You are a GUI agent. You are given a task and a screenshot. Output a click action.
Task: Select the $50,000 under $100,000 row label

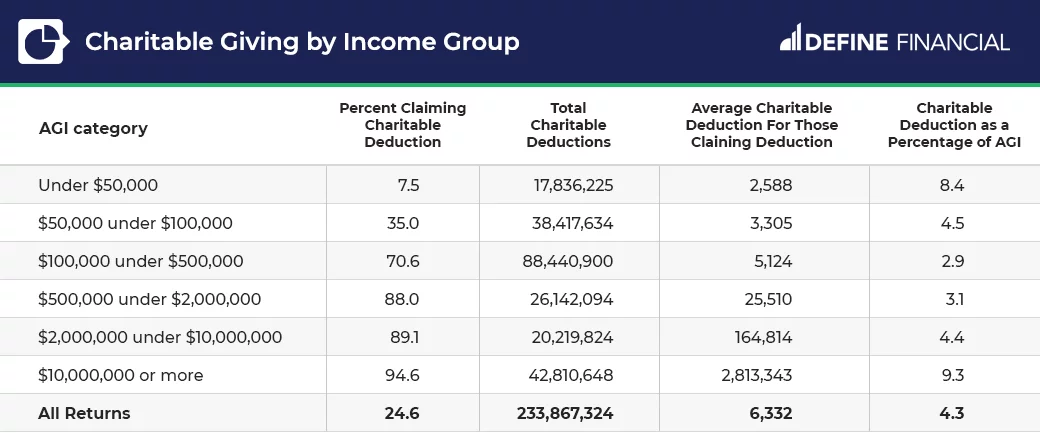135,223
